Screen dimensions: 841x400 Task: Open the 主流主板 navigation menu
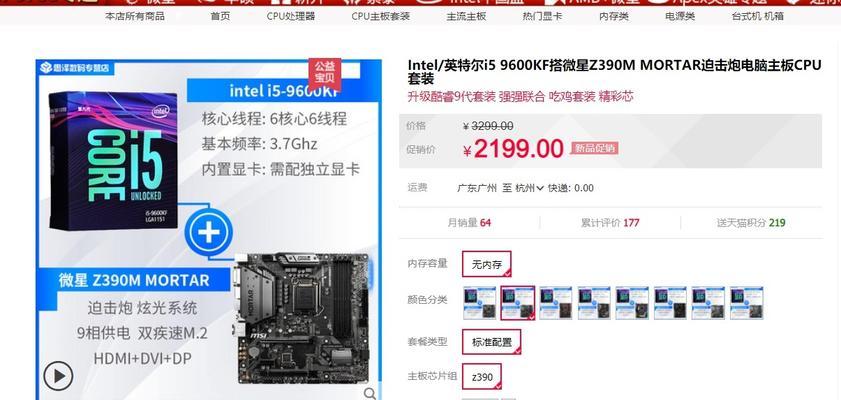pos(466,16)
